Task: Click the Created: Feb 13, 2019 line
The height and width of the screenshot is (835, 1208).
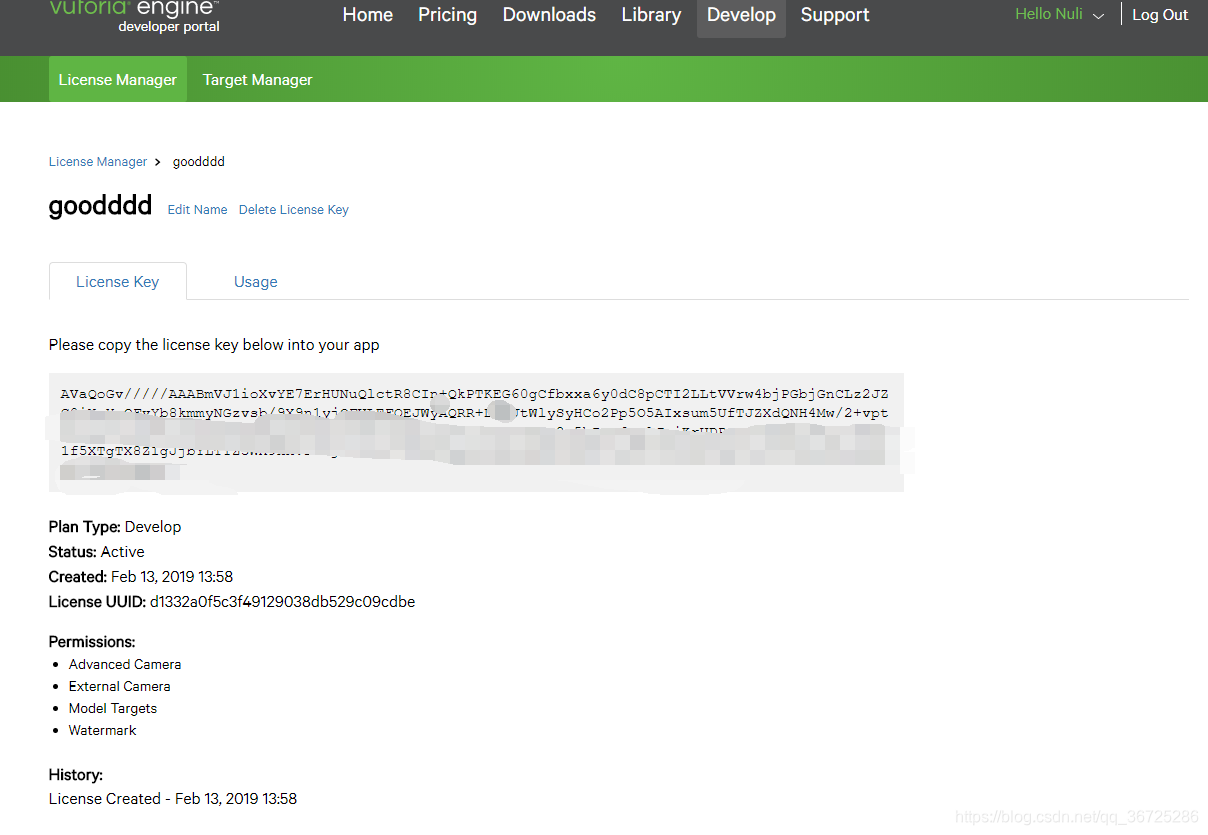Action: pos(141,576)
